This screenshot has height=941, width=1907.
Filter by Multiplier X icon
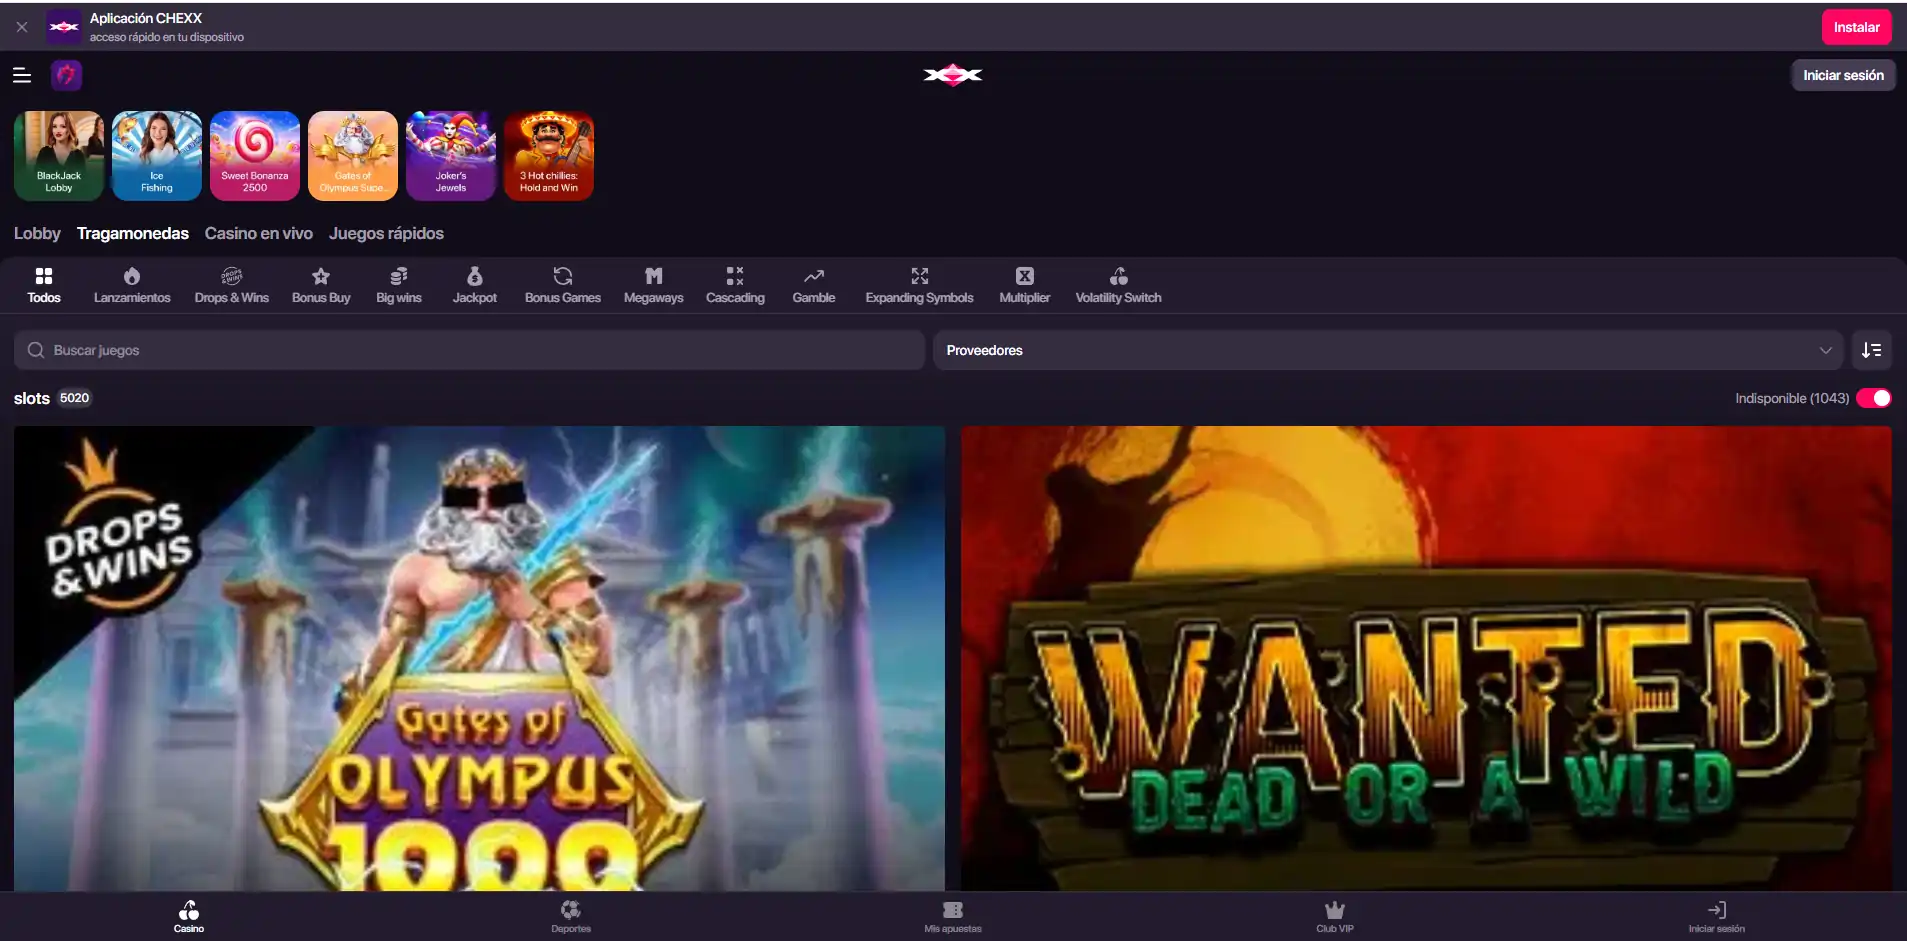pos(1025,285)
